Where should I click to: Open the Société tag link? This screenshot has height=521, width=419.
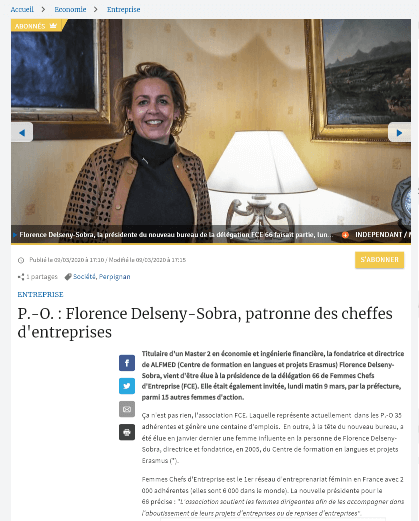(x=84, y=277)
